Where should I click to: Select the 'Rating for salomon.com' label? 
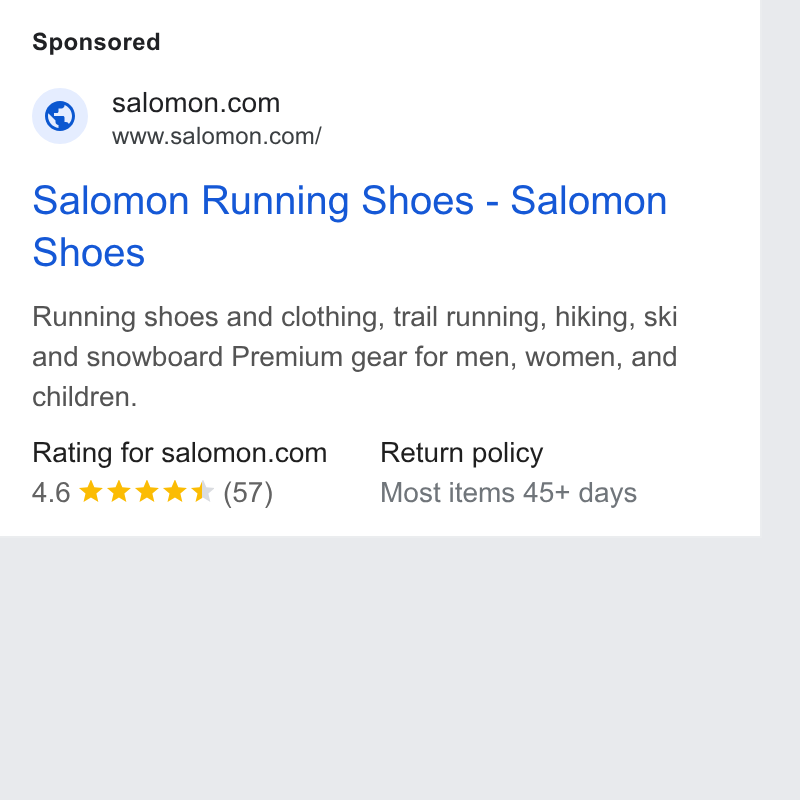180,453
